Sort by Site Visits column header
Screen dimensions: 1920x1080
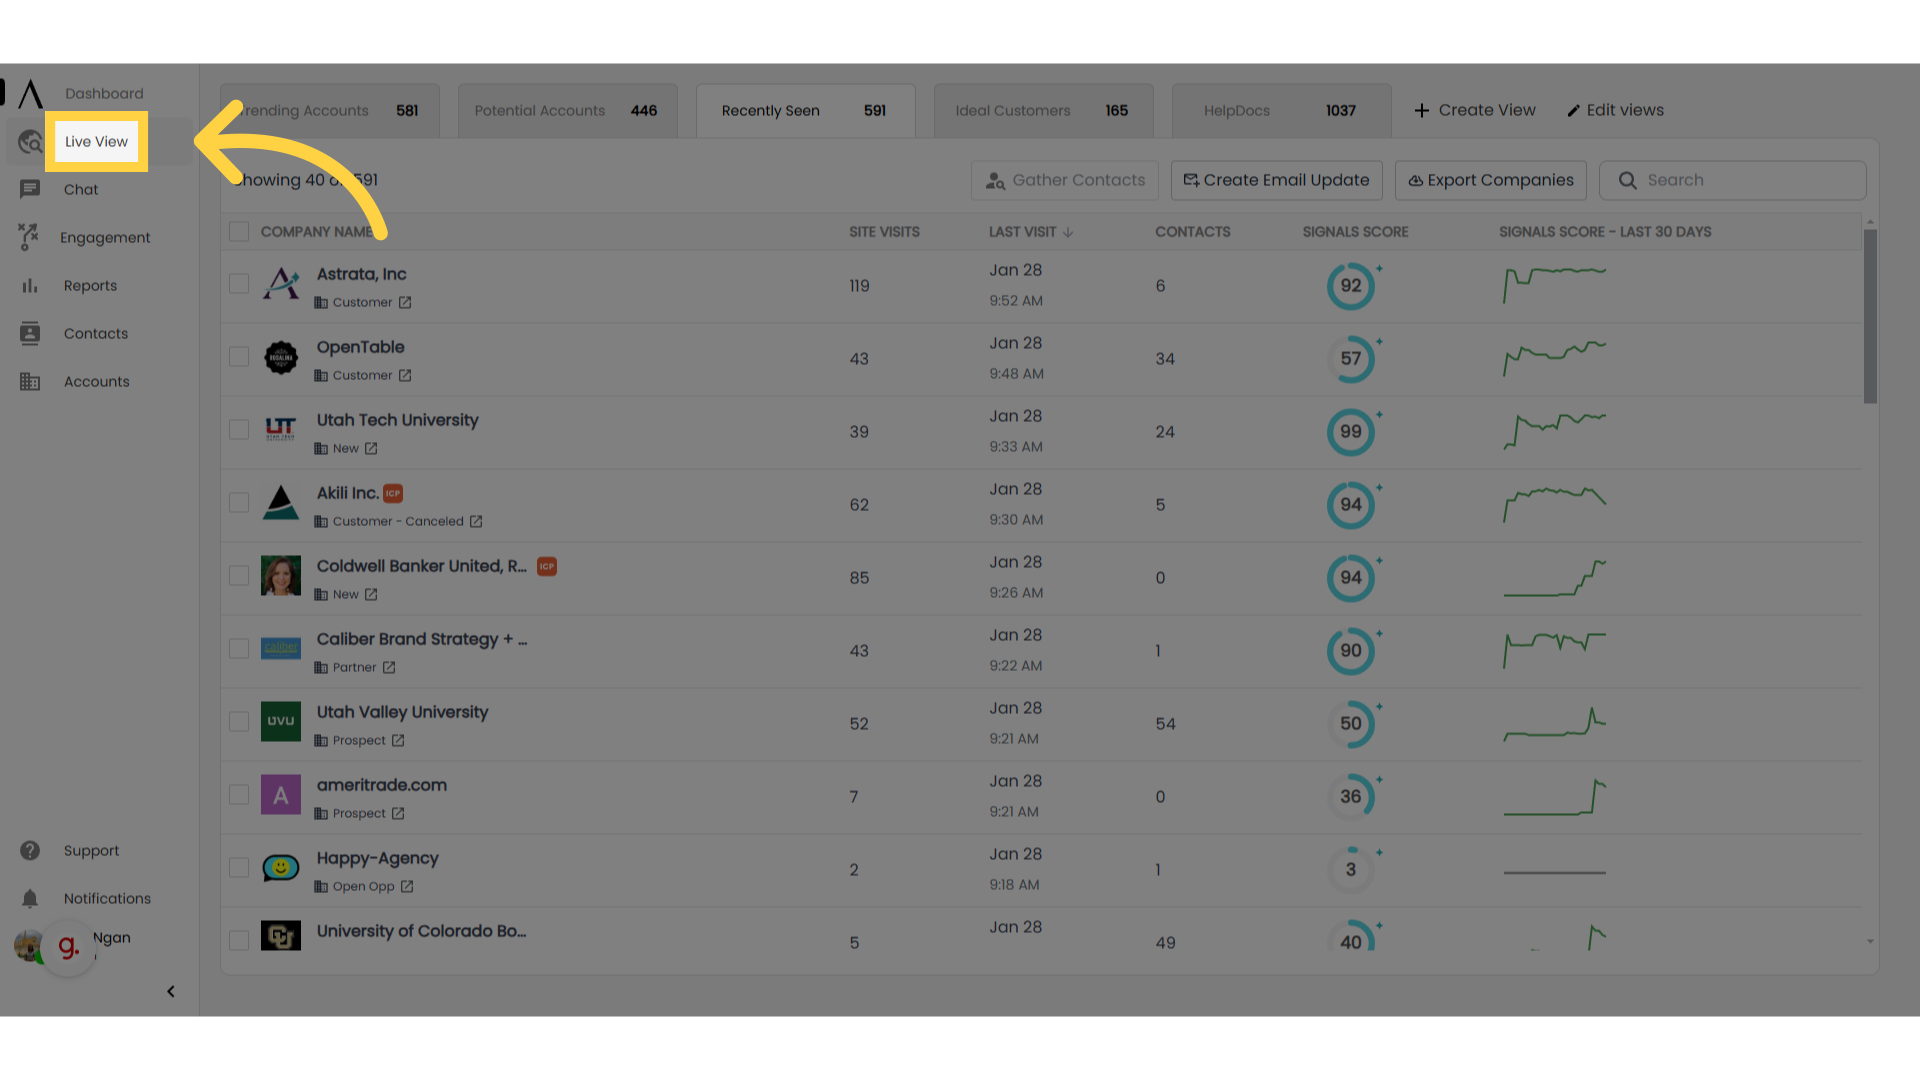884,232
